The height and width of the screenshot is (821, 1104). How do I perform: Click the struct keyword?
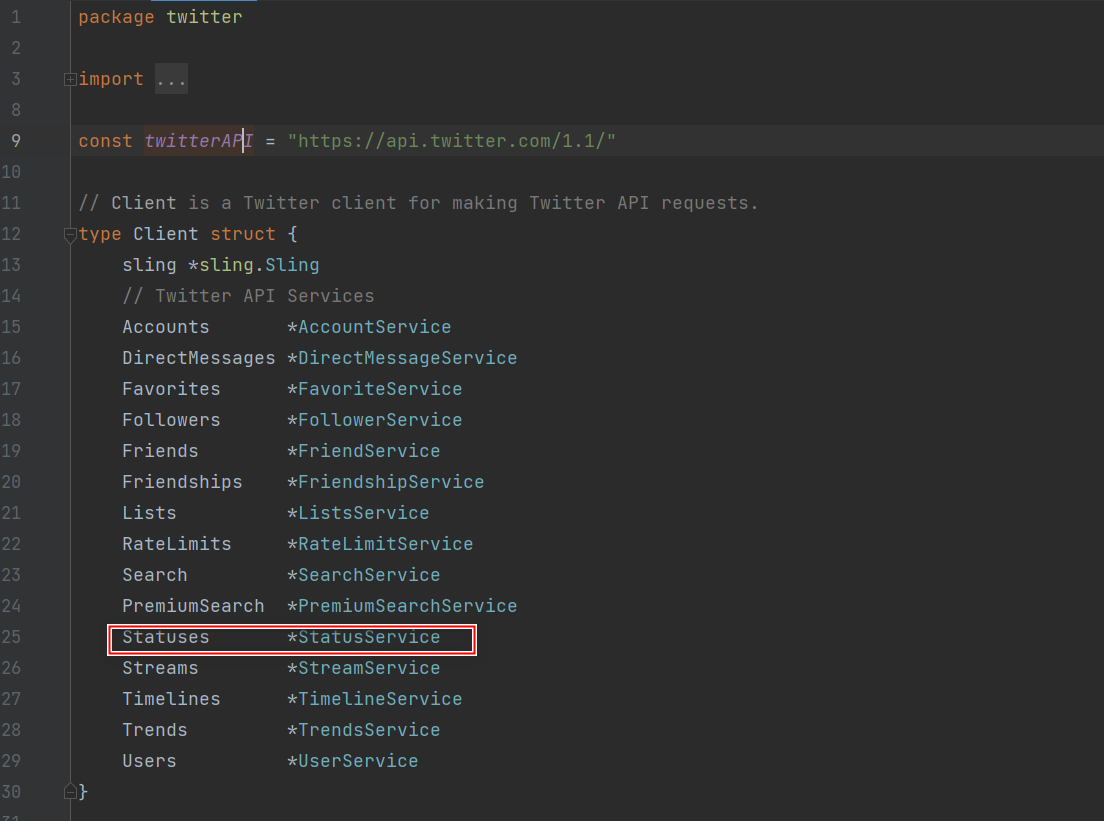243,234
